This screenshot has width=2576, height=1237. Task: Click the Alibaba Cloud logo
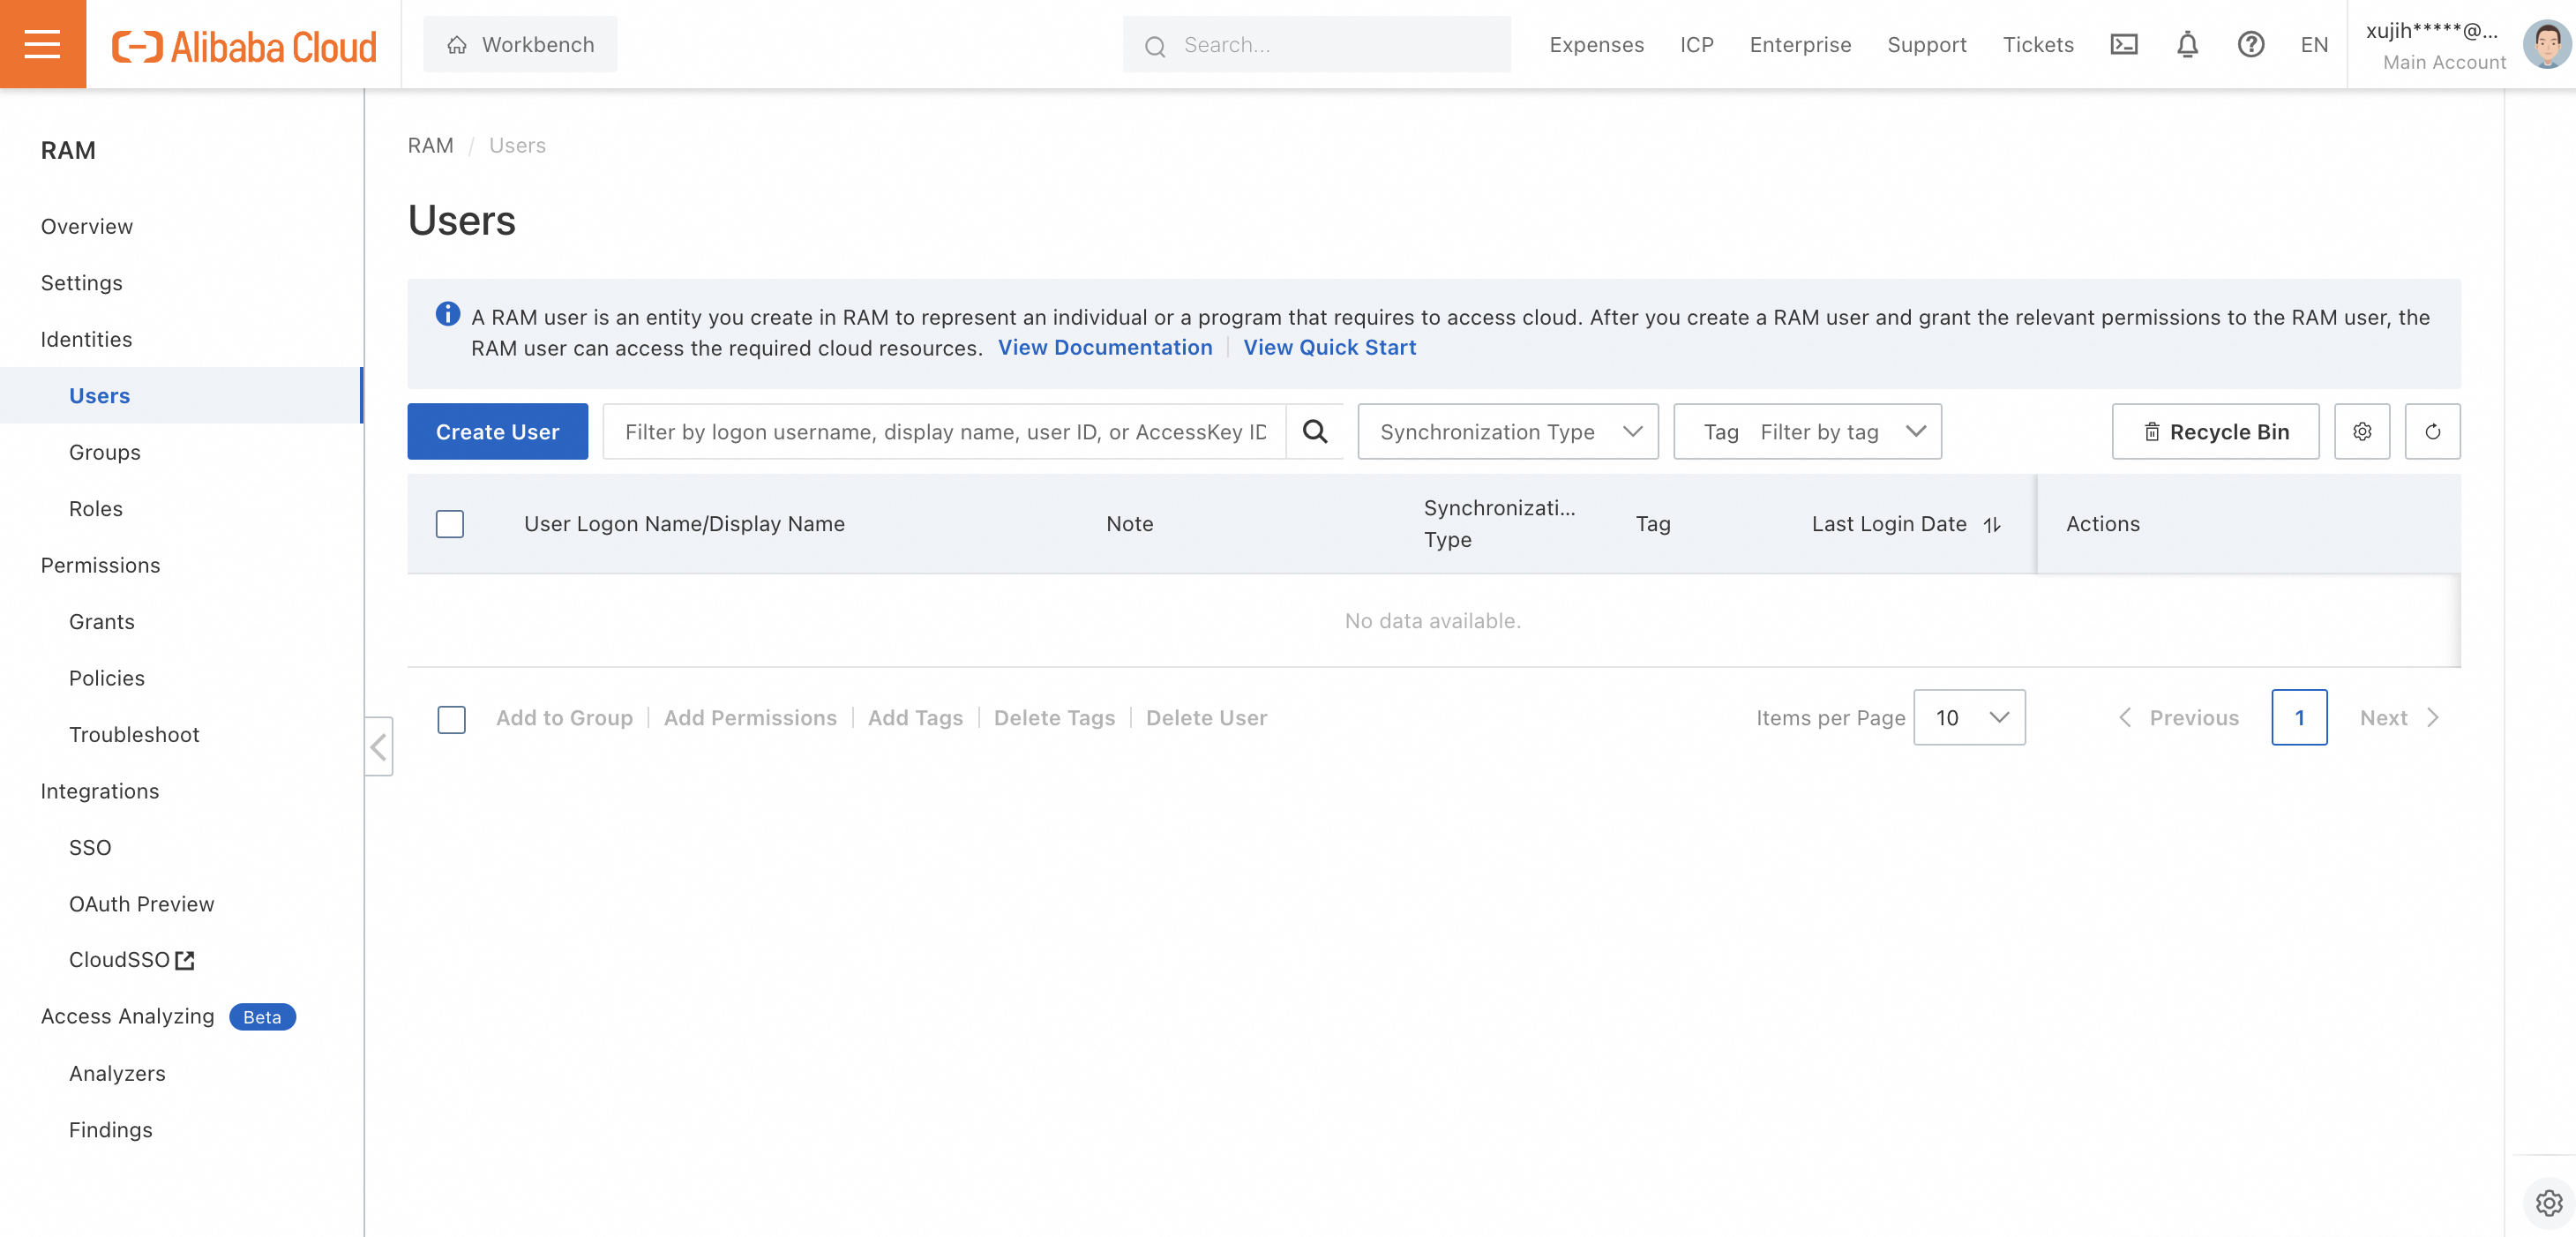click(244, 45)
